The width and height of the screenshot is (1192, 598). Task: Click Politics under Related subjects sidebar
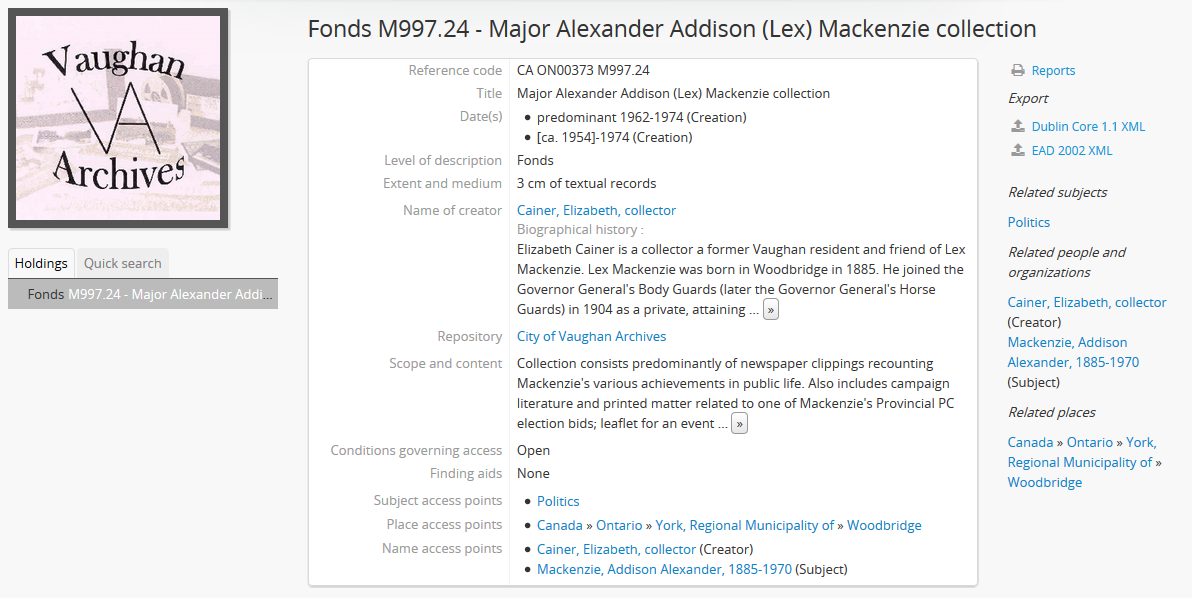point(1028,223)
